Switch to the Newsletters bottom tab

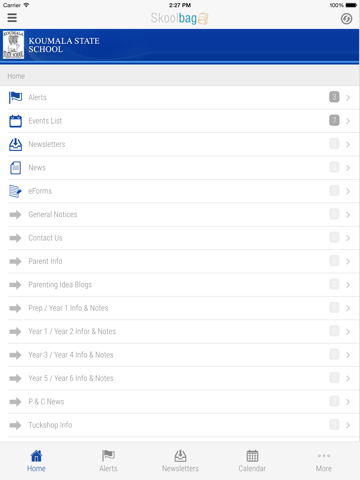pyautogui.click(x=180, y=461)
